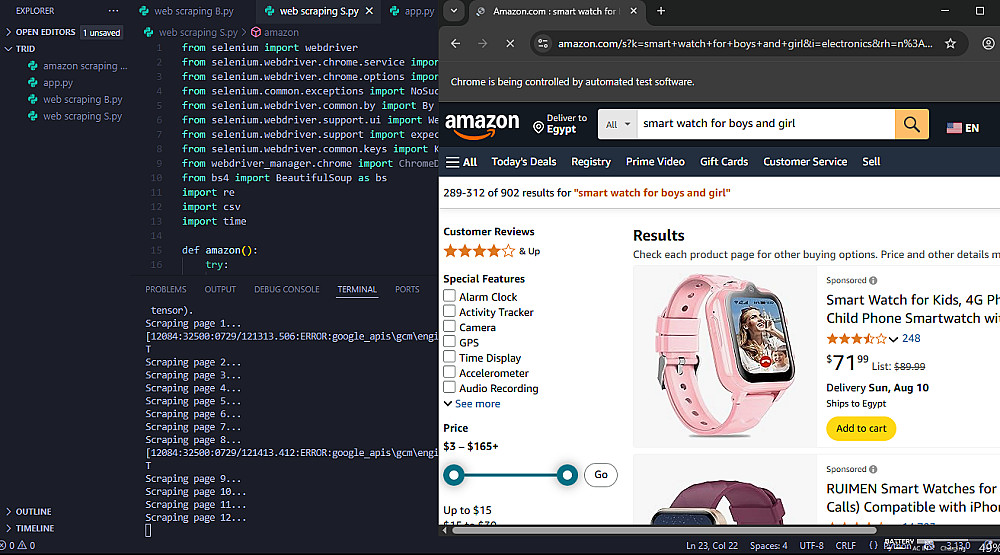
Task: Expand See more special features
Action: [472, 404]
